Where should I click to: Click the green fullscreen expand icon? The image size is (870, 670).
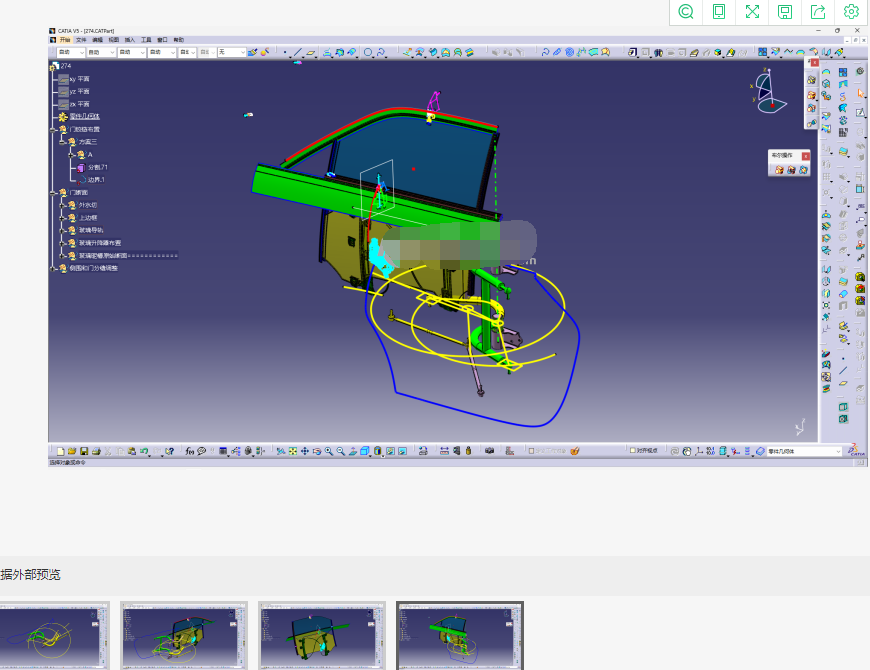pos(752,12)
